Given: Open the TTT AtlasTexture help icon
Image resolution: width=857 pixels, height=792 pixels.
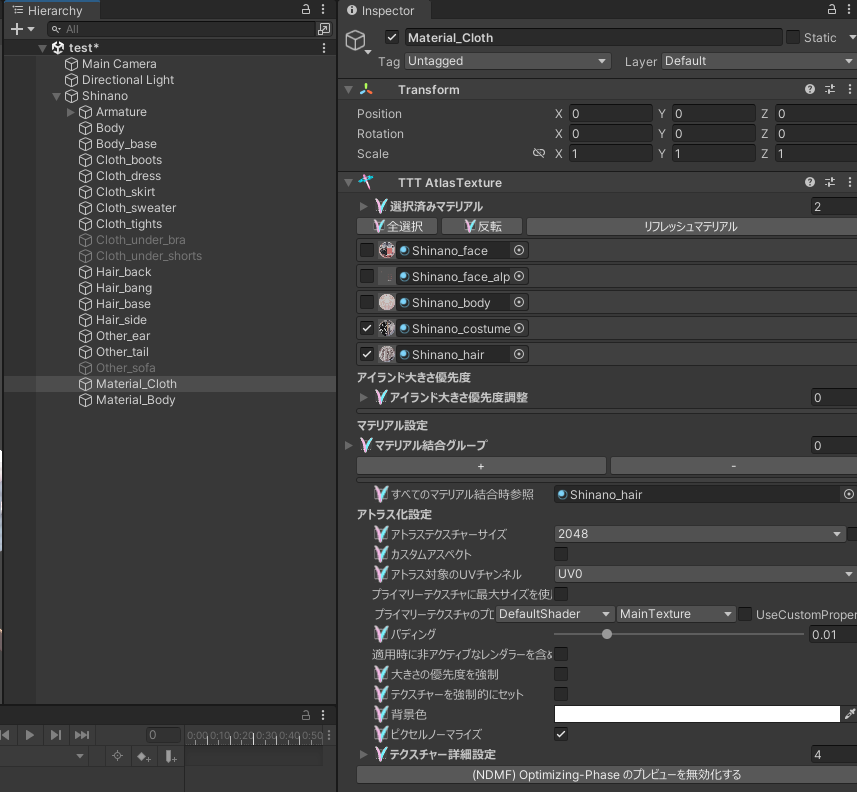Looking at the screenshot, I should click(809, 182).
